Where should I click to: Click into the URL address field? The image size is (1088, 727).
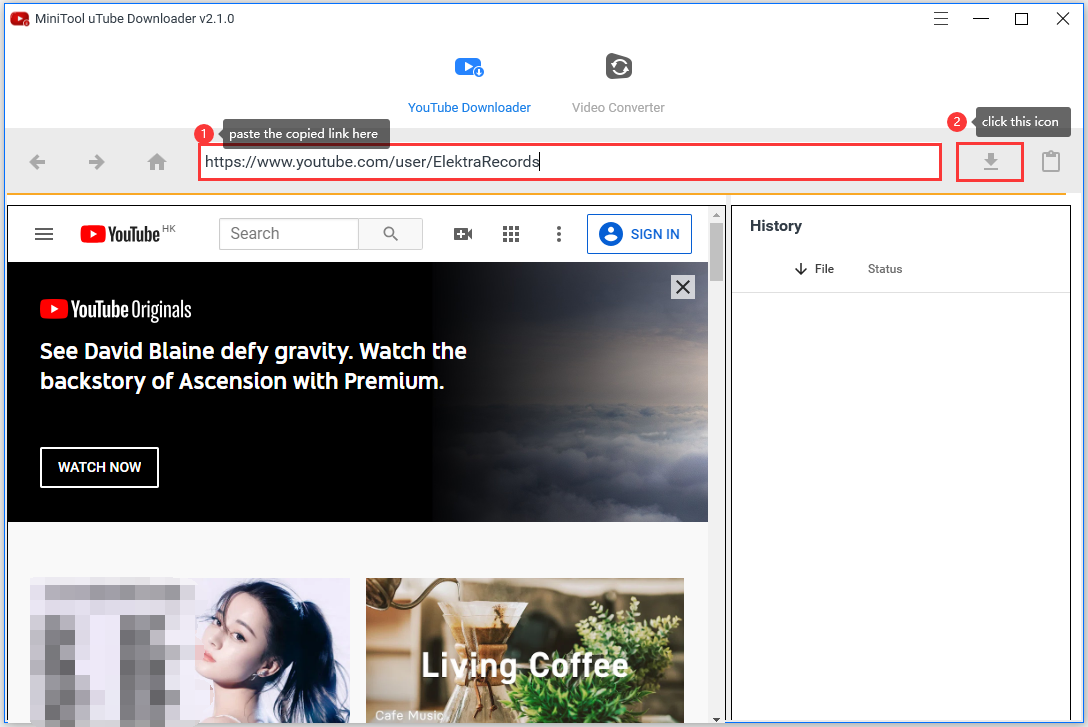tap(570, 162)
